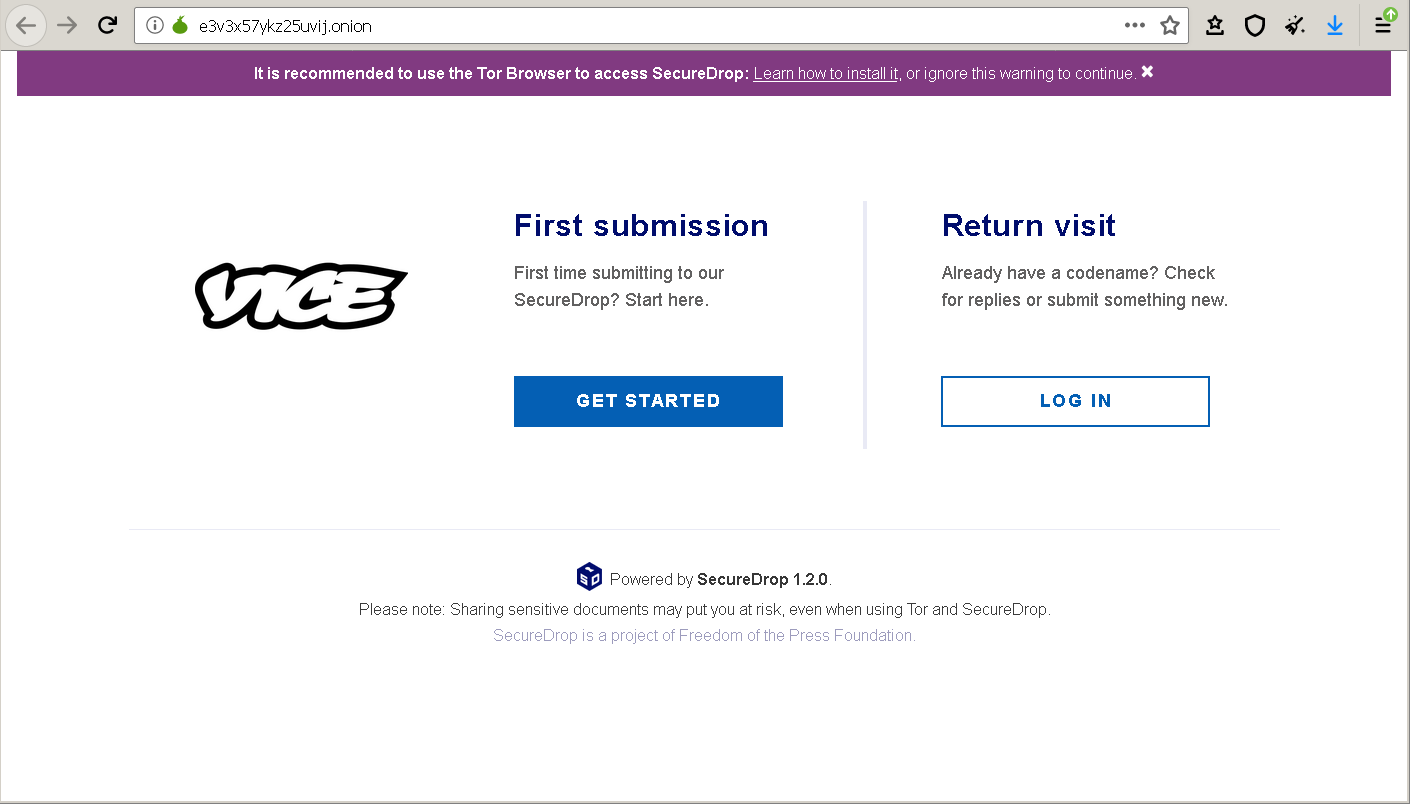Go back to the previous page
This screenshot has width=1410, height=804.
[x=26, y=26]
